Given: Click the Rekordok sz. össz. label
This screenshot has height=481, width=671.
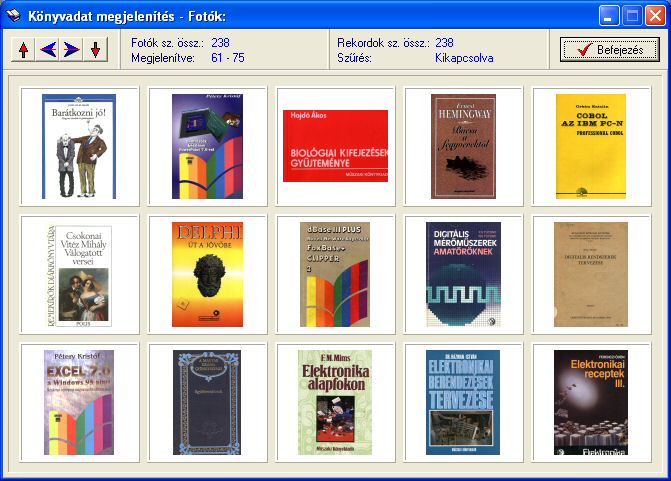Looking at the screenshot, I should 383,43.
